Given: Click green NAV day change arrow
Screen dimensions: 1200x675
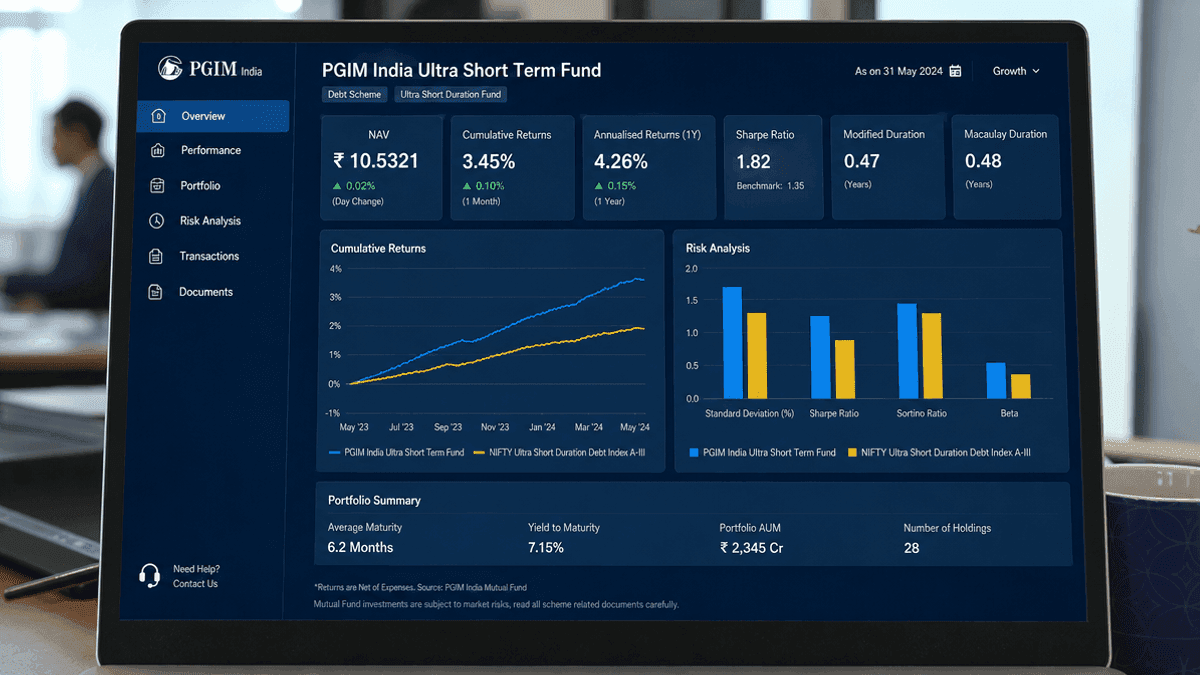Looking at the screenshot, I should tap(337, 186).
